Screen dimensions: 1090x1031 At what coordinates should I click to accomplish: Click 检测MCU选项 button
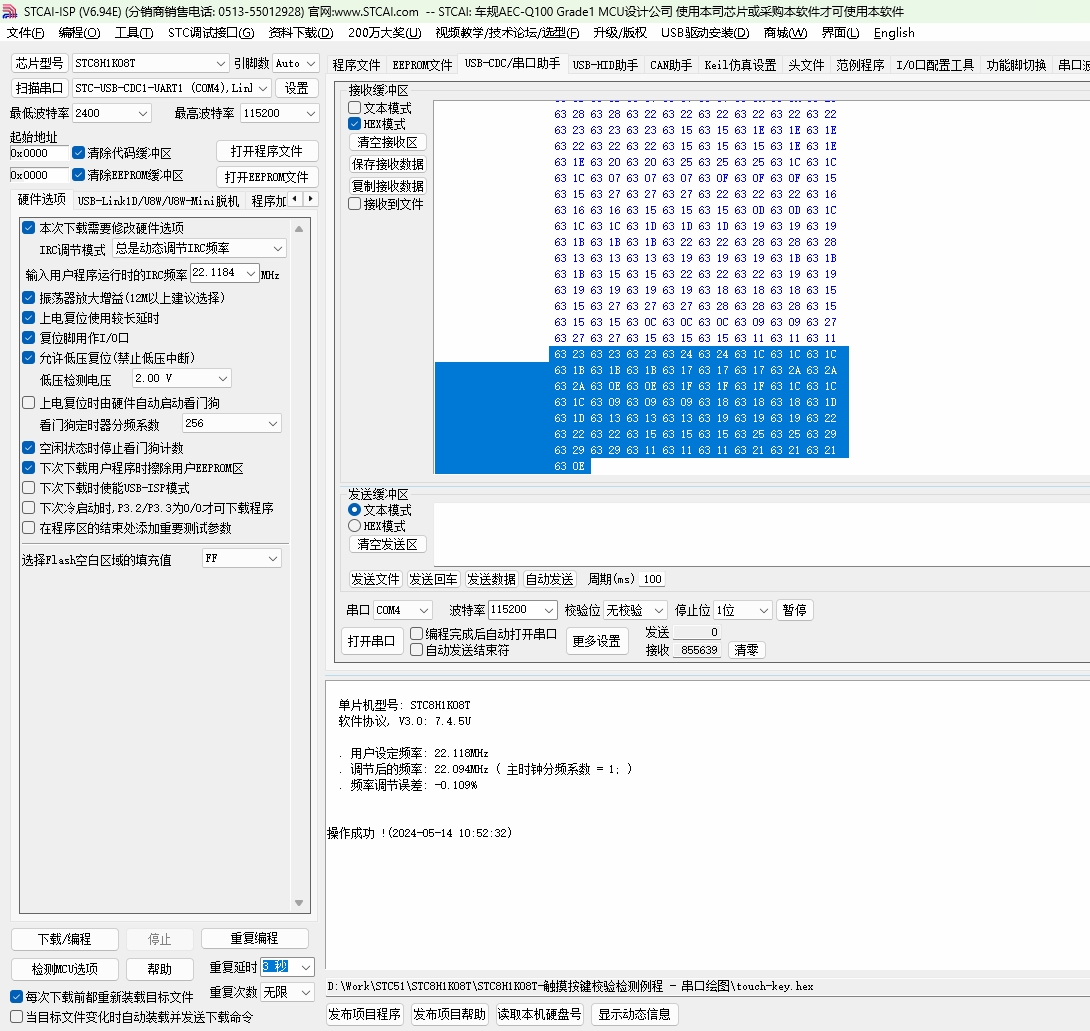[x=65, y=969]
